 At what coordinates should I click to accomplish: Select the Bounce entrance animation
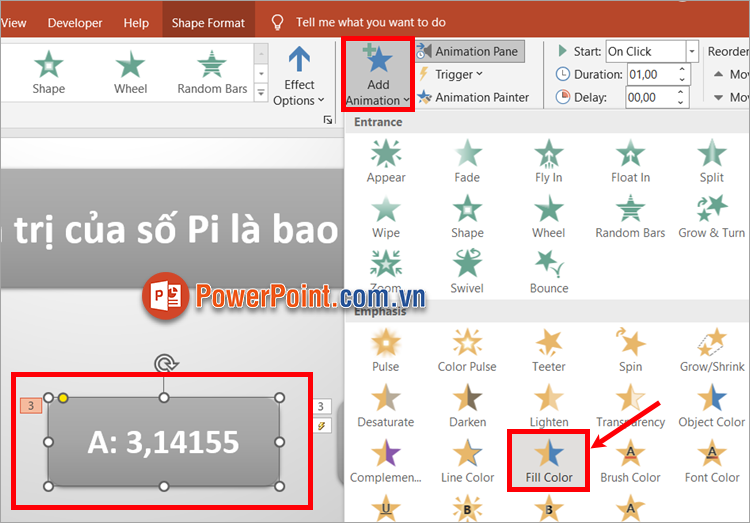(548, 270)
